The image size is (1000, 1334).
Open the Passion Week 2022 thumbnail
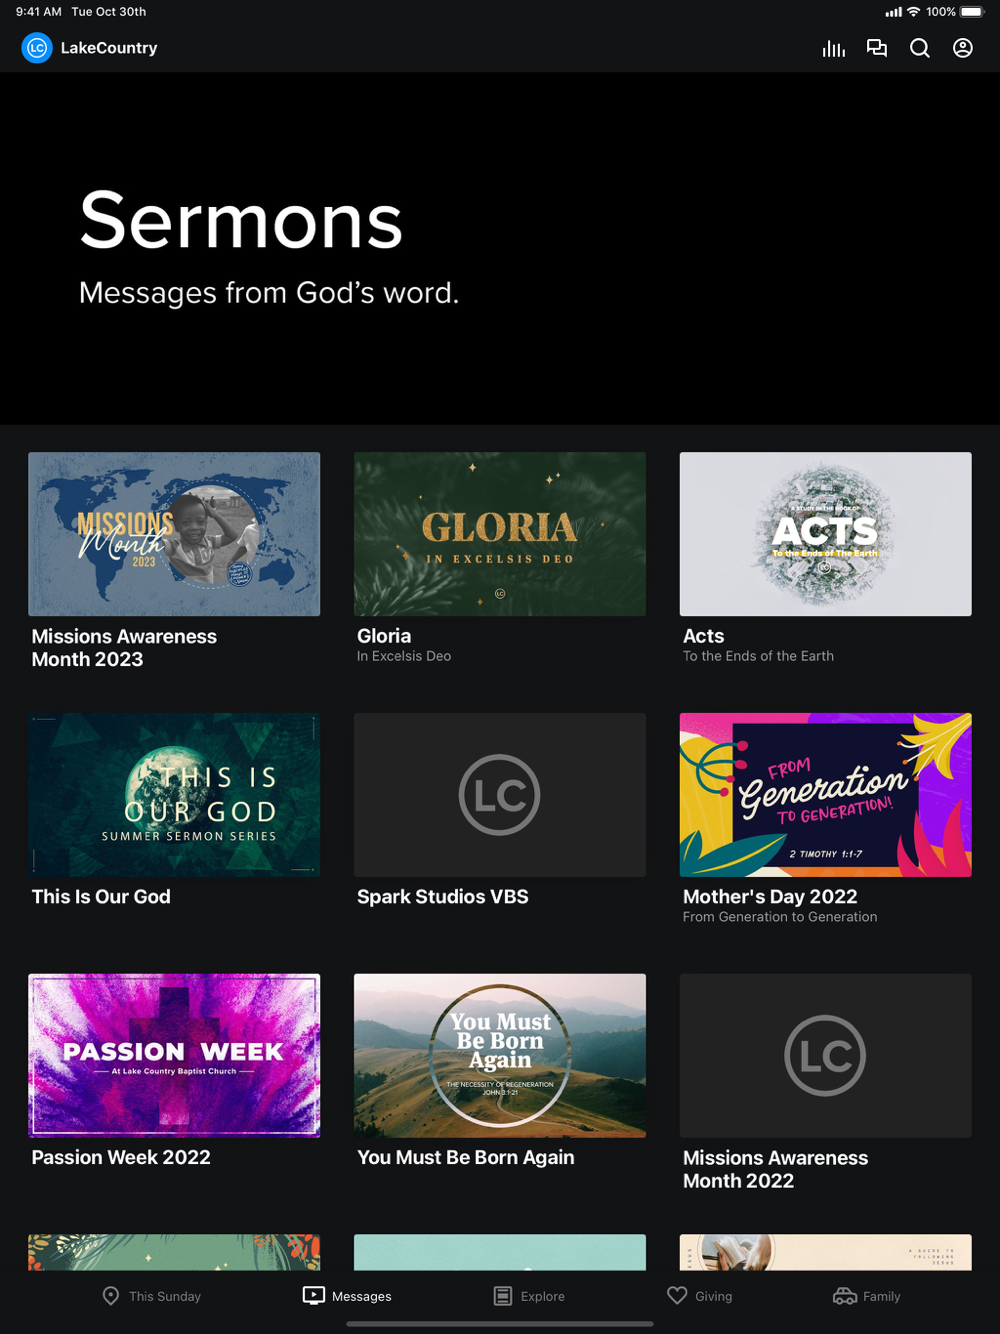(x=174, y=1055)
